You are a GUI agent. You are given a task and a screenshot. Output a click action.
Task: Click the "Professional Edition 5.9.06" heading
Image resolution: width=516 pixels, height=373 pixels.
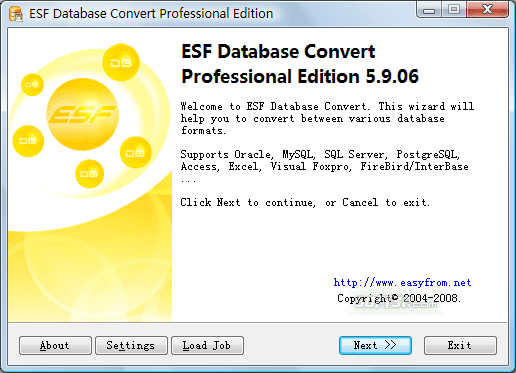[x=300, y=76]
